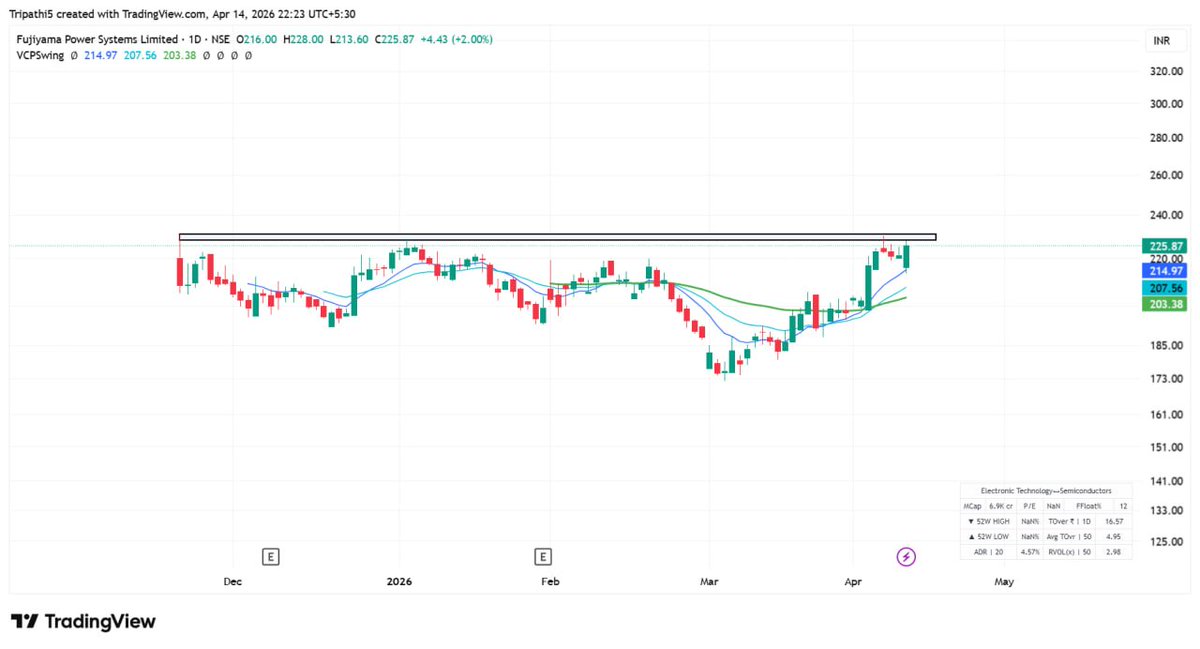Click the close price C225.87 in header
Image resolution: width=1200 pixels, height=649 pixels.
click(395, 40)
